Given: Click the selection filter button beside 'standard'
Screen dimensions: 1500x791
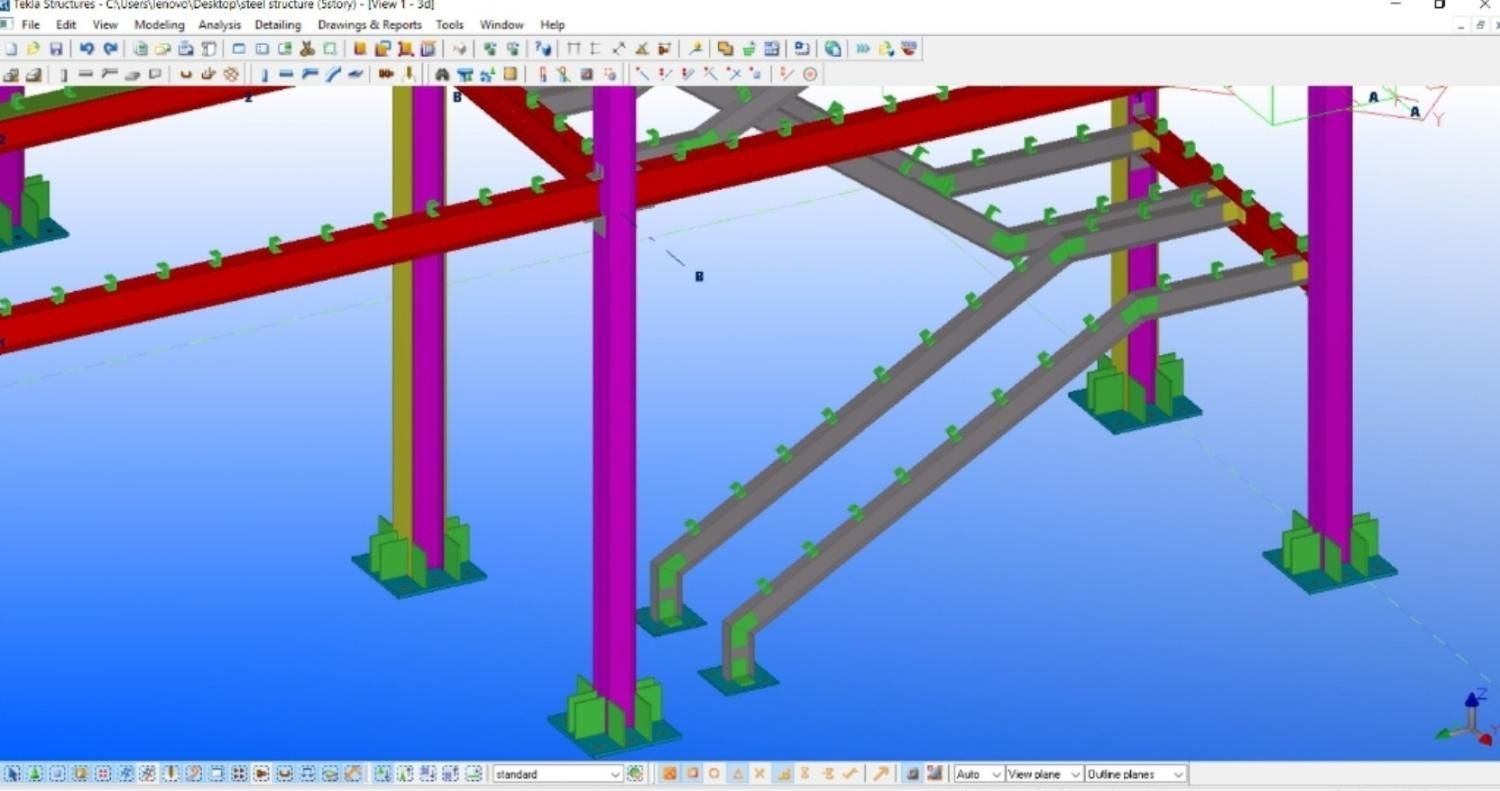Looking at the screenshot, I should pyautogui.click(x=634, y=774).
